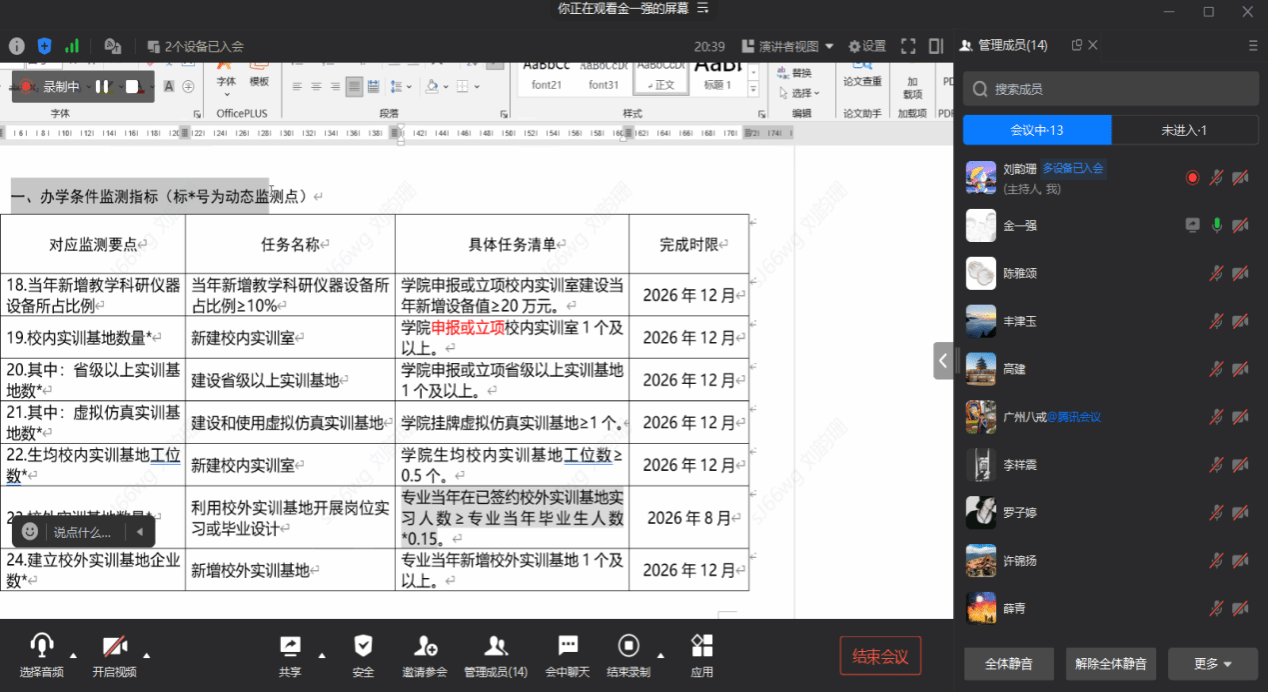Viewport: 1268px width, 692px height.
Task: Select the 会议中·13 tab
Action: click(1037, 130)
